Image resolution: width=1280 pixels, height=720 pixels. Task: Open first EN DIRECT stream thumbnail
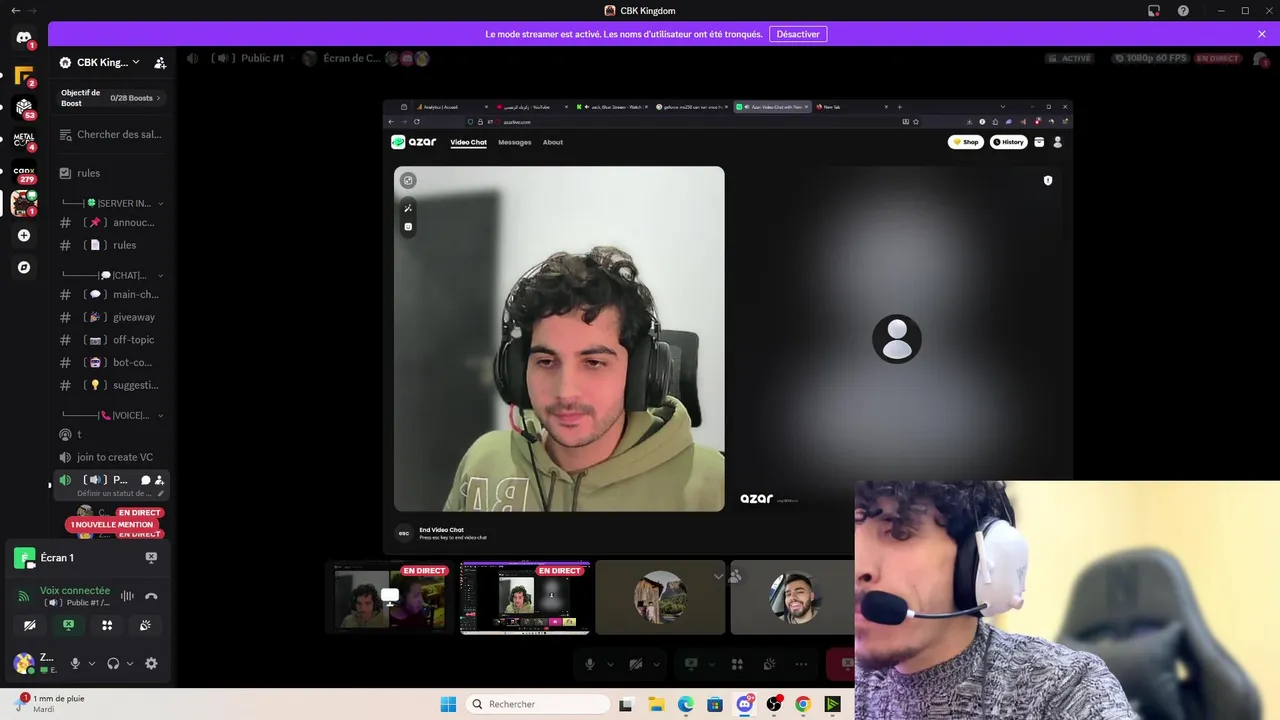pyautogui.click(x=390, y=598)
